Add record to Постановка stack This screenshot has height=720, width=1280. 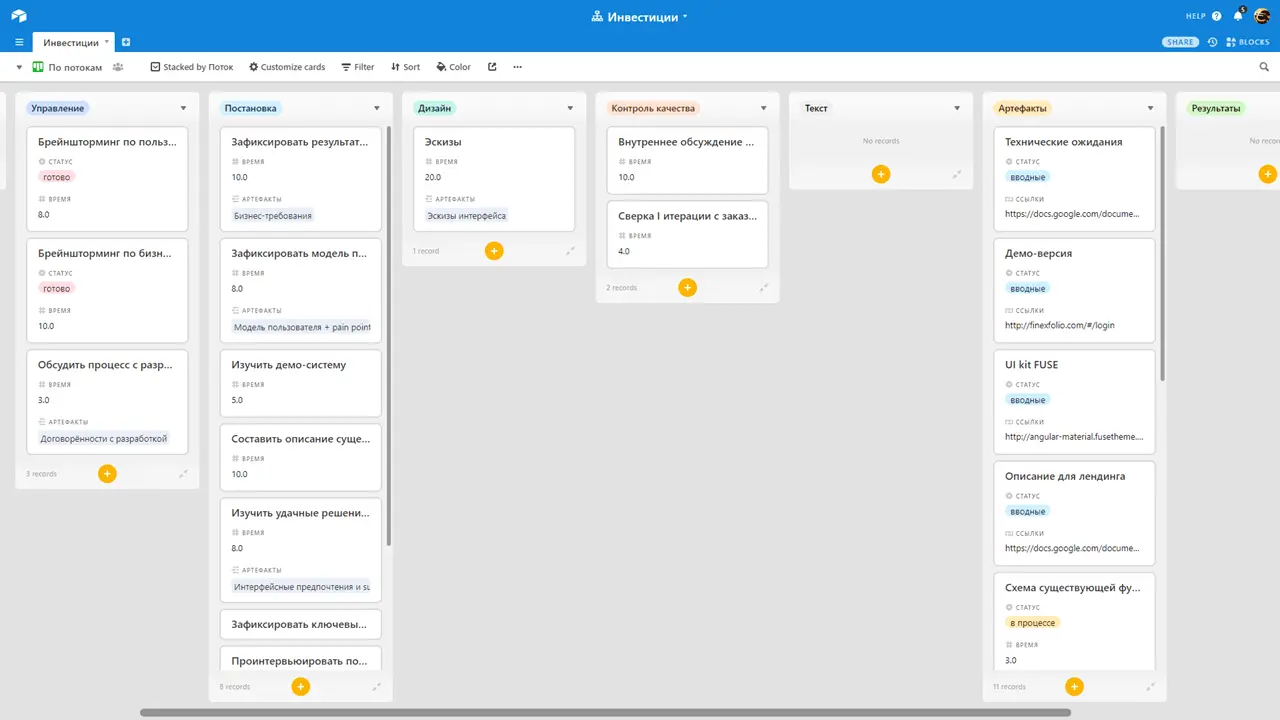301,686
